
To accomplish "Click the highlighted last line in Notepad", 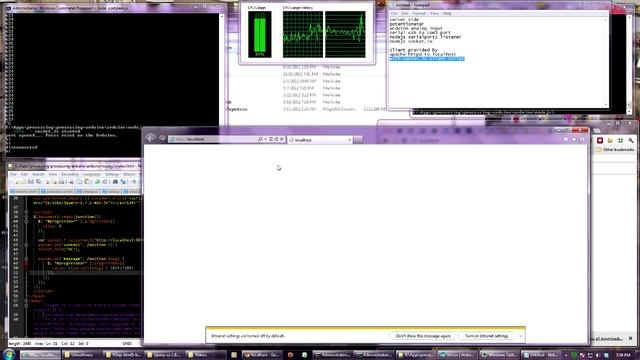I will (x=427, y=59).
